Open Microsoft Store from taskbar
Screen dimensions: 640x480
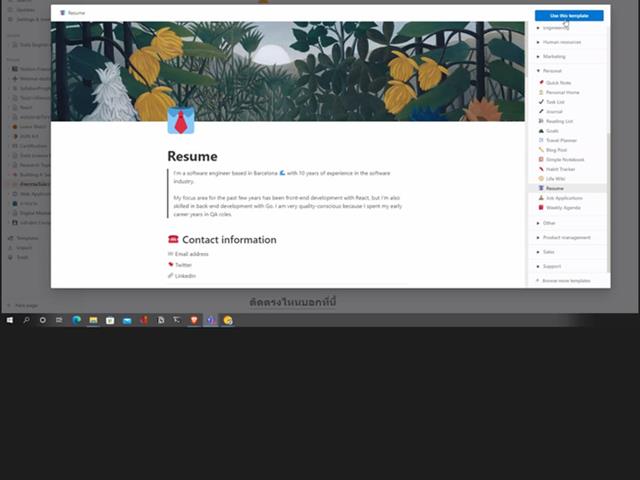coord(110,320)
